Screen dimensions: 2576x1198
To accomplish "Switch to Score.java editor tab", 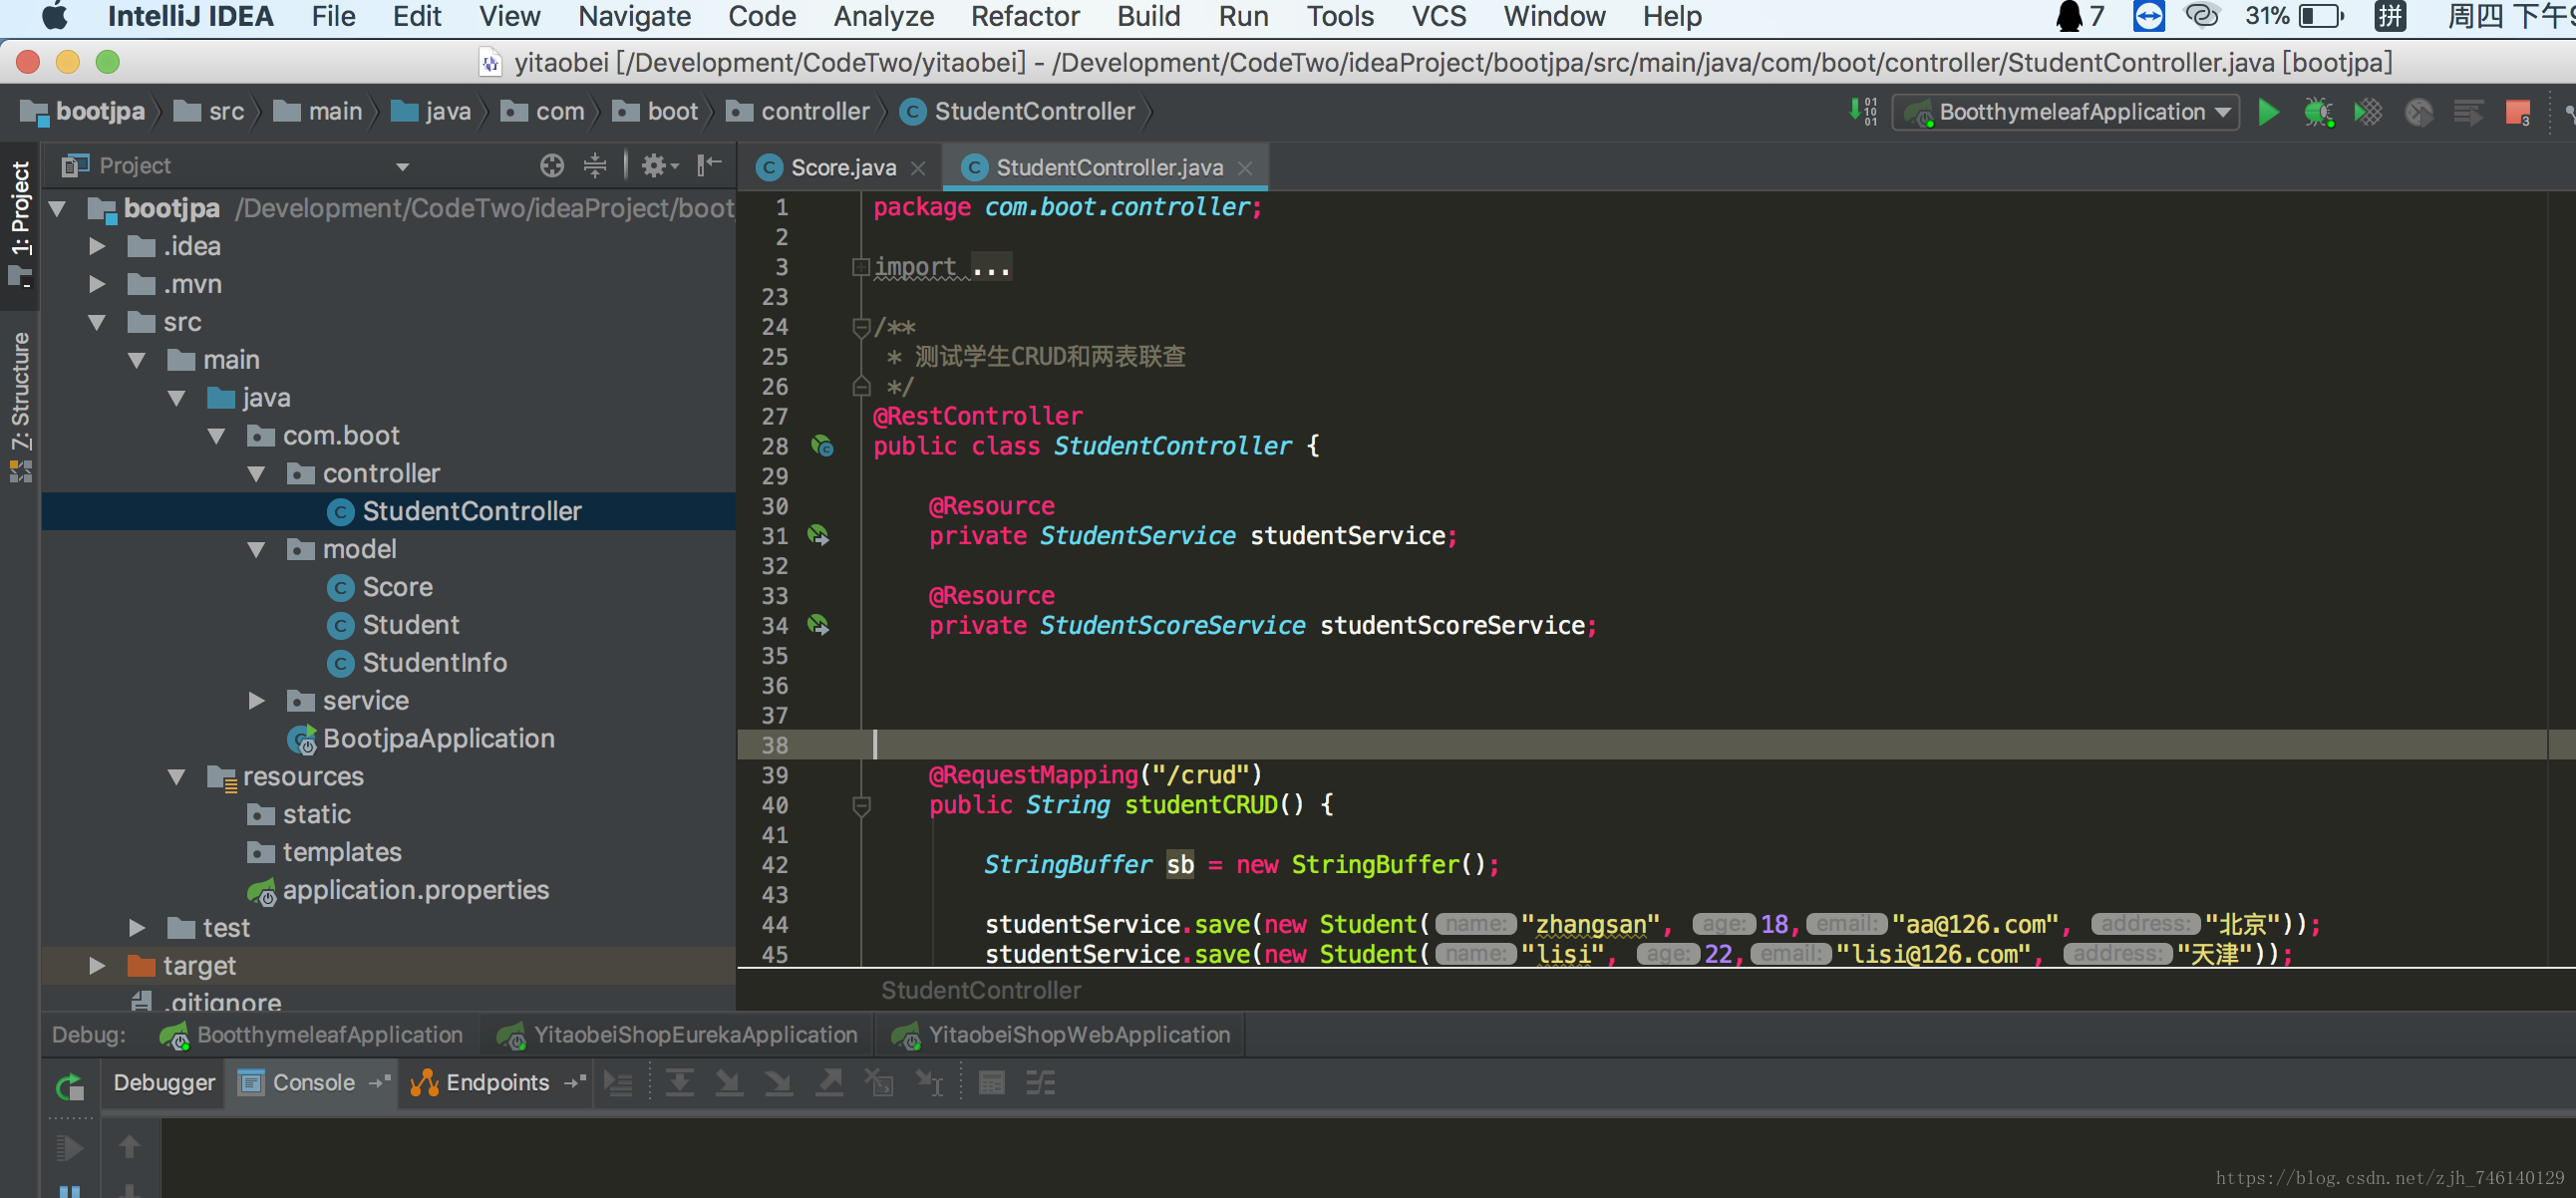I will click(x=842, y=168).
